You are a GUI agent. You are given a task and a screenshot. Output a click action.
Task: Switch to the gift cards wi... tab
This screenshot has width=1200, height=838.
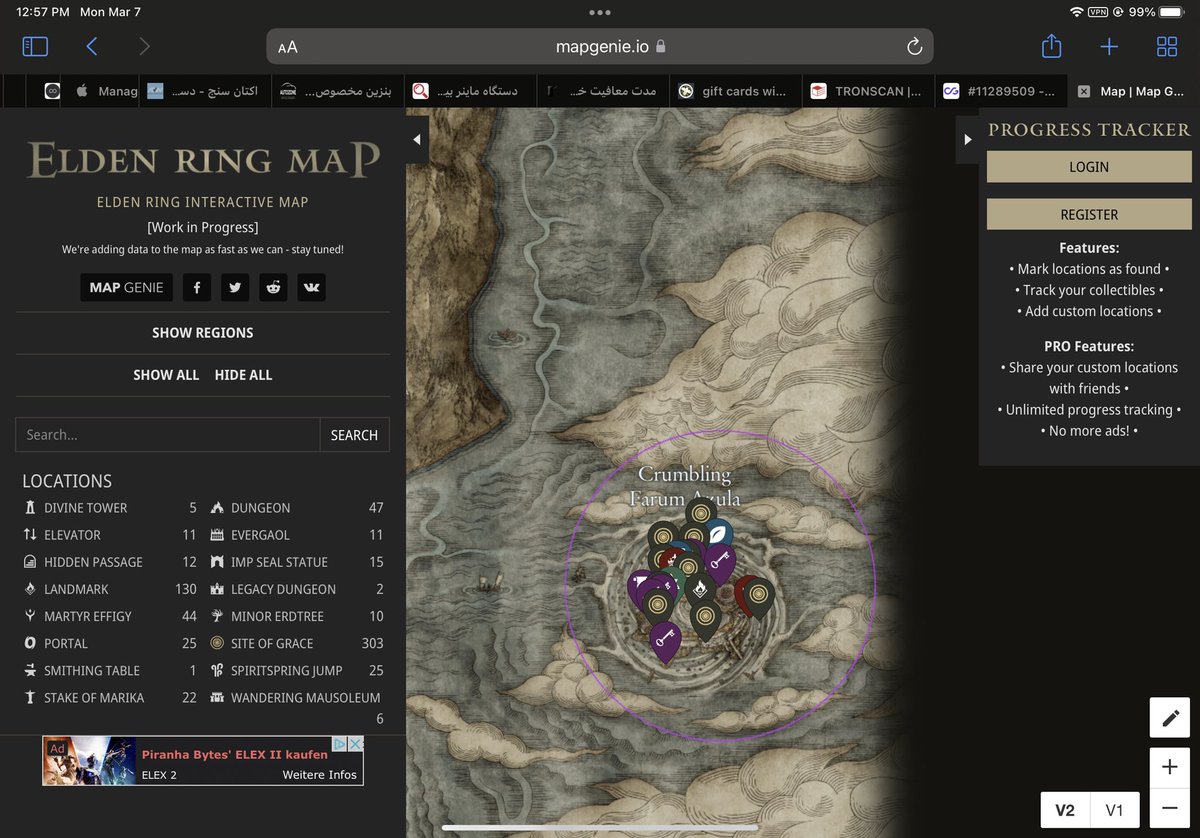click(x=735, y=91)
